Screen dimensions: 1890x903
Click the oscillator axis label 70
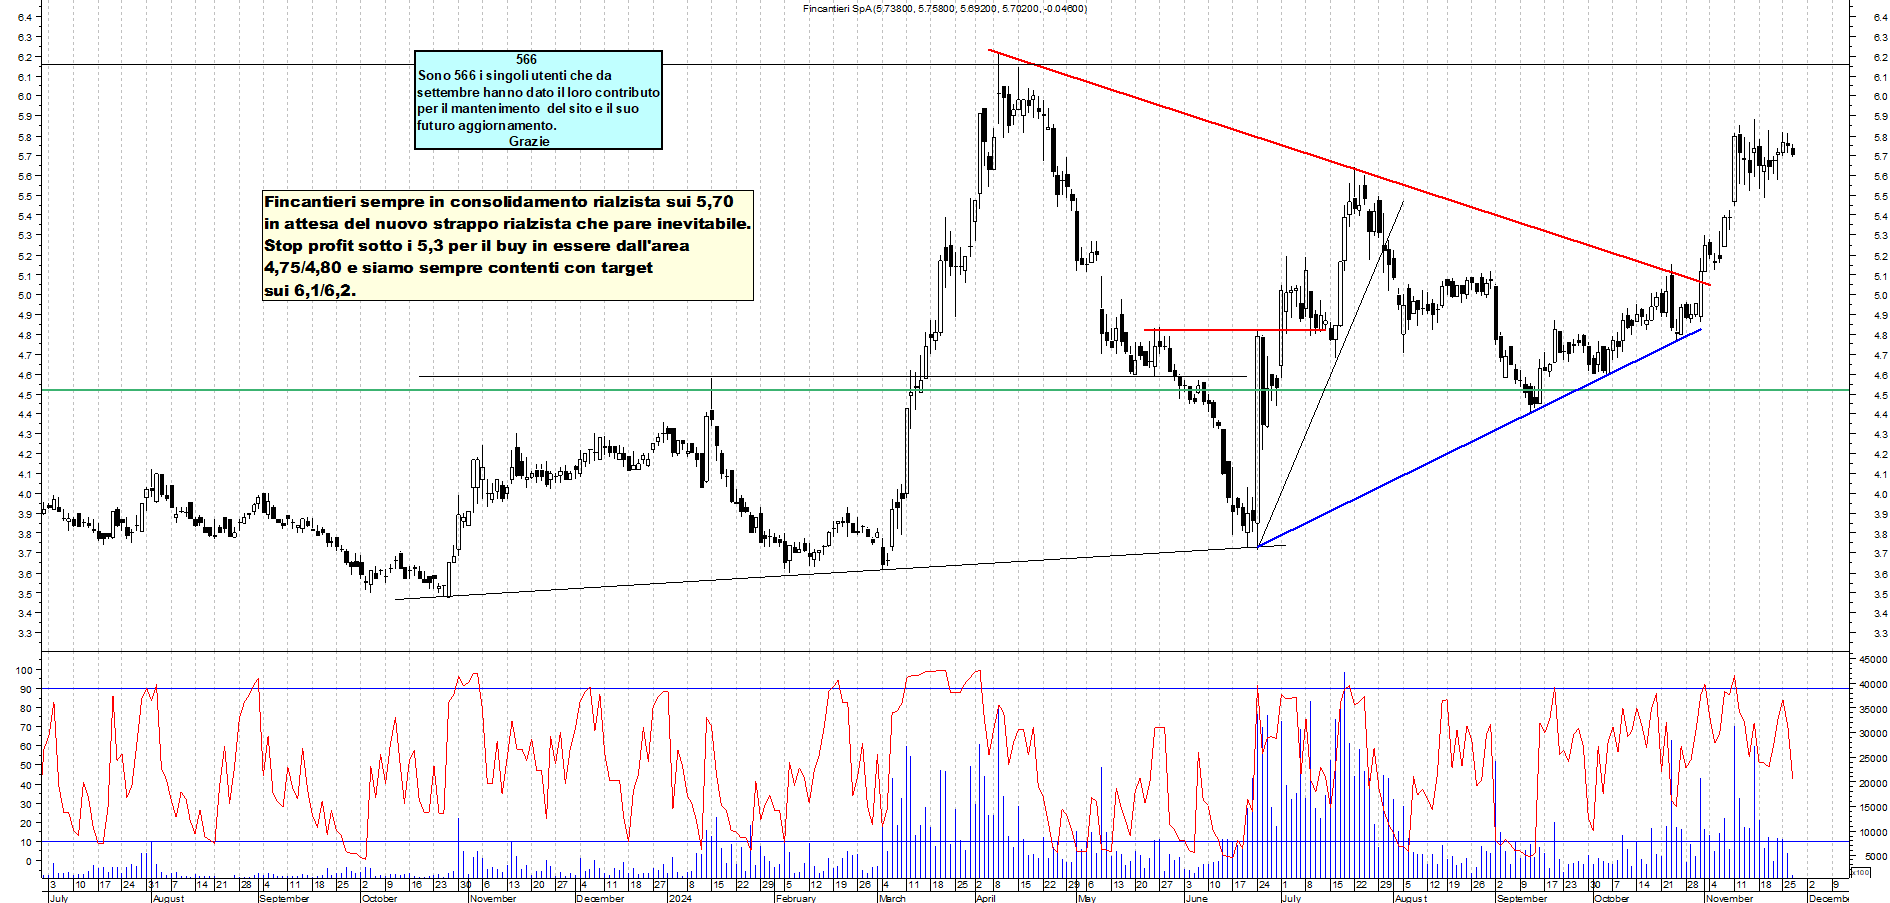pyautogui.click(x=27, y=727)
